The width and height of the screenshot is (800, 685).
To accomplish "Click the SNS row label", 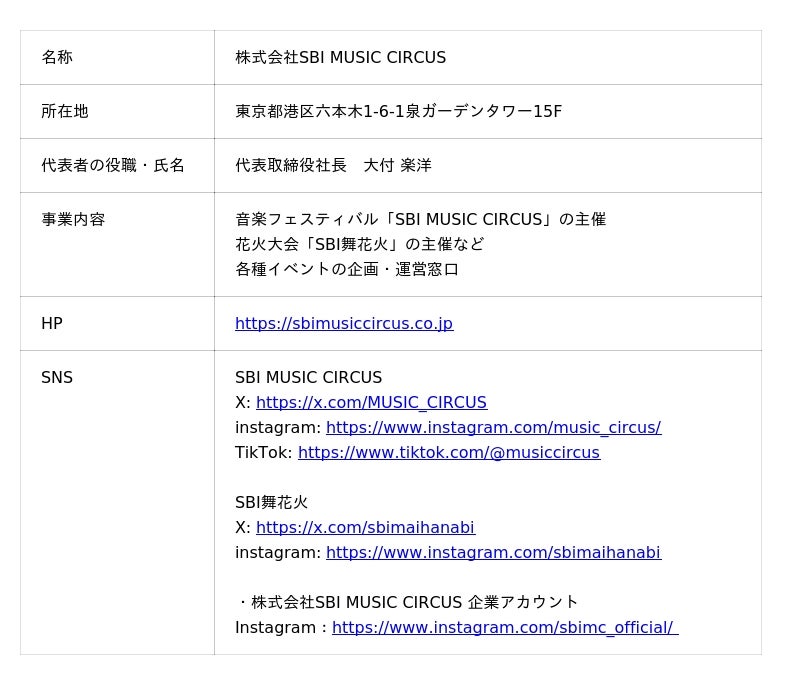I will point(57,378).
